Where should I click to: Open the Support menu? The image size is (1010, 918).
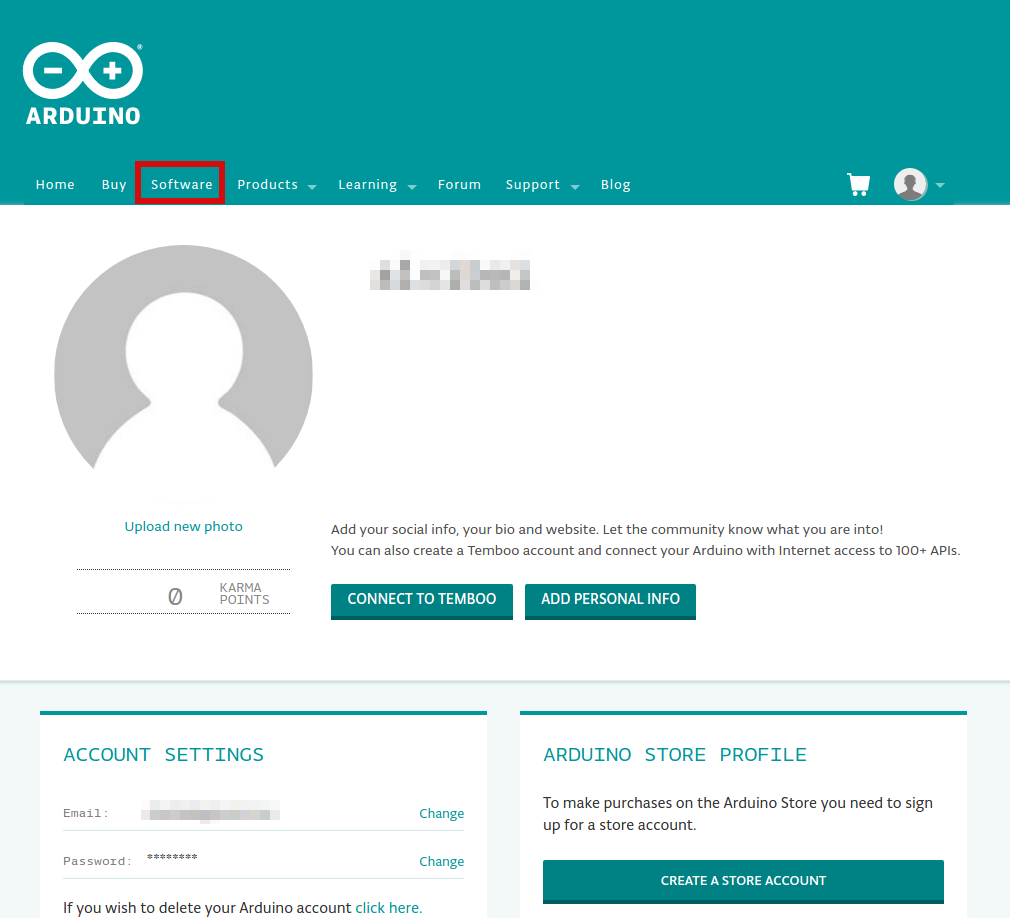[533, 185]
